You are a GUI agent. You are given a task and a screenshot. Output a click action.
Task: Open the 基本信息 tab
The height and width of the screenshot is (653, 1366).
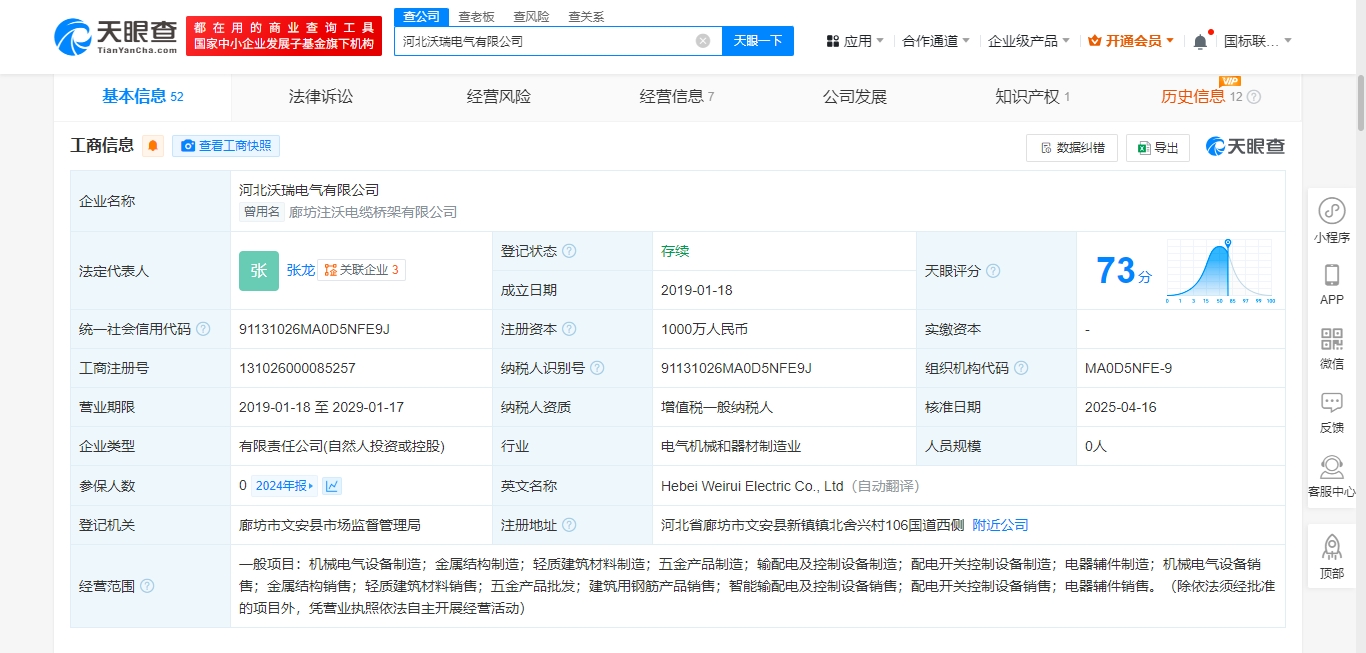point(142,97)
